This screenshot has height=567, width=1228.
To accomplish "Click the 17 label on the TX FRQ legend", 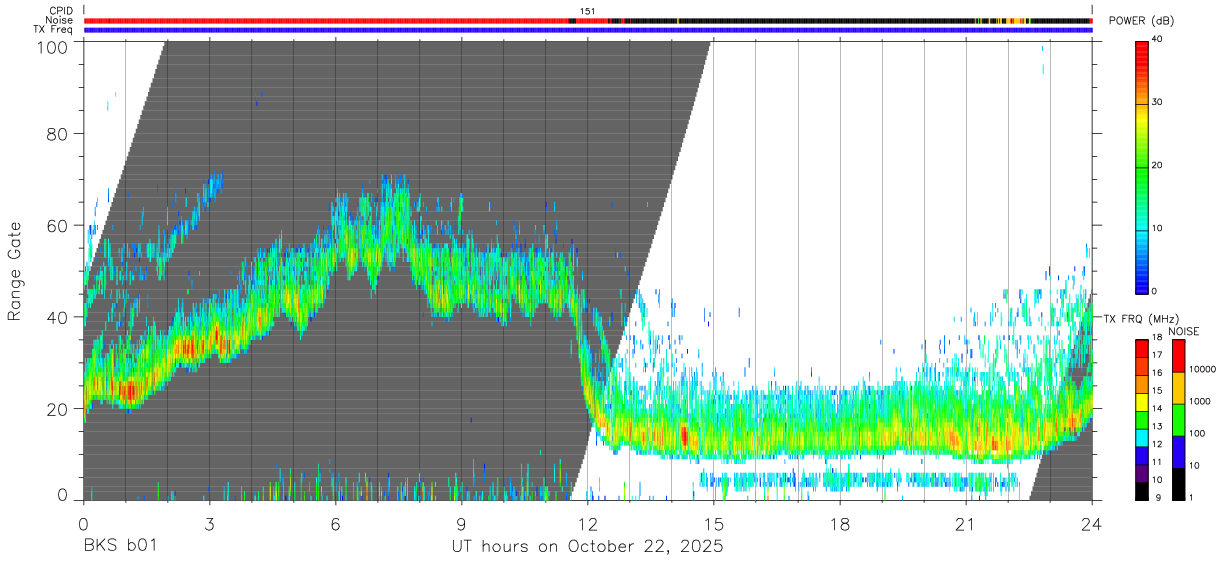I will (1157, 355).
